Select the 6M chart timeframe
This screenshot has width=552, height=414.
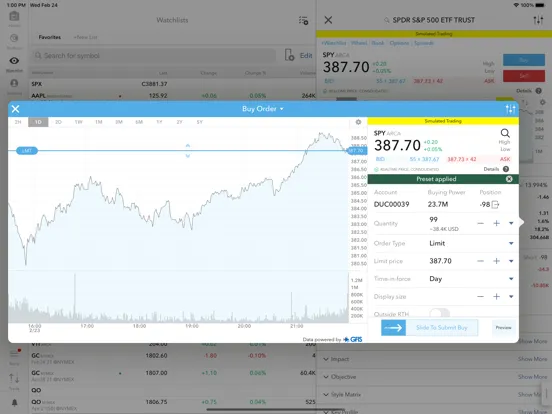139,122
